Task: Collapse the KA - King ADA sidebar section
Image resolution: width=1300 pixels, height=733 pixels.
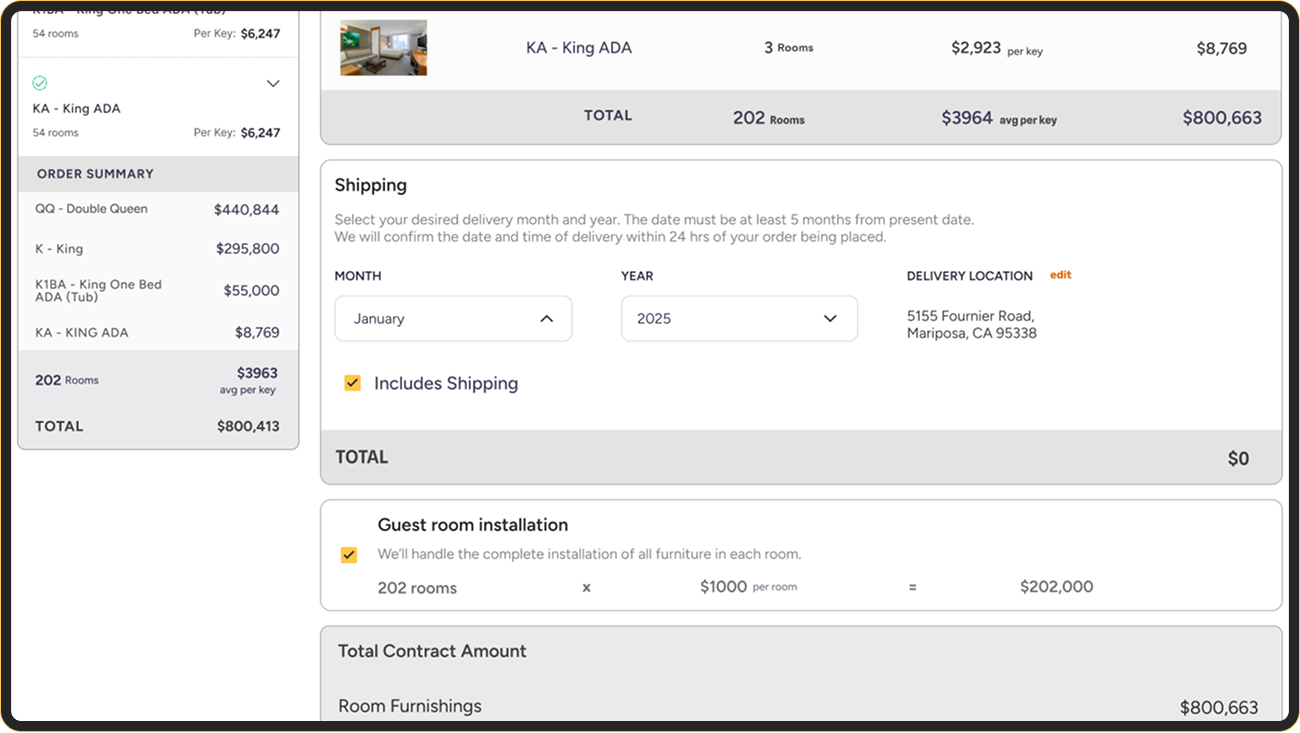Action: tap(273, 84)
